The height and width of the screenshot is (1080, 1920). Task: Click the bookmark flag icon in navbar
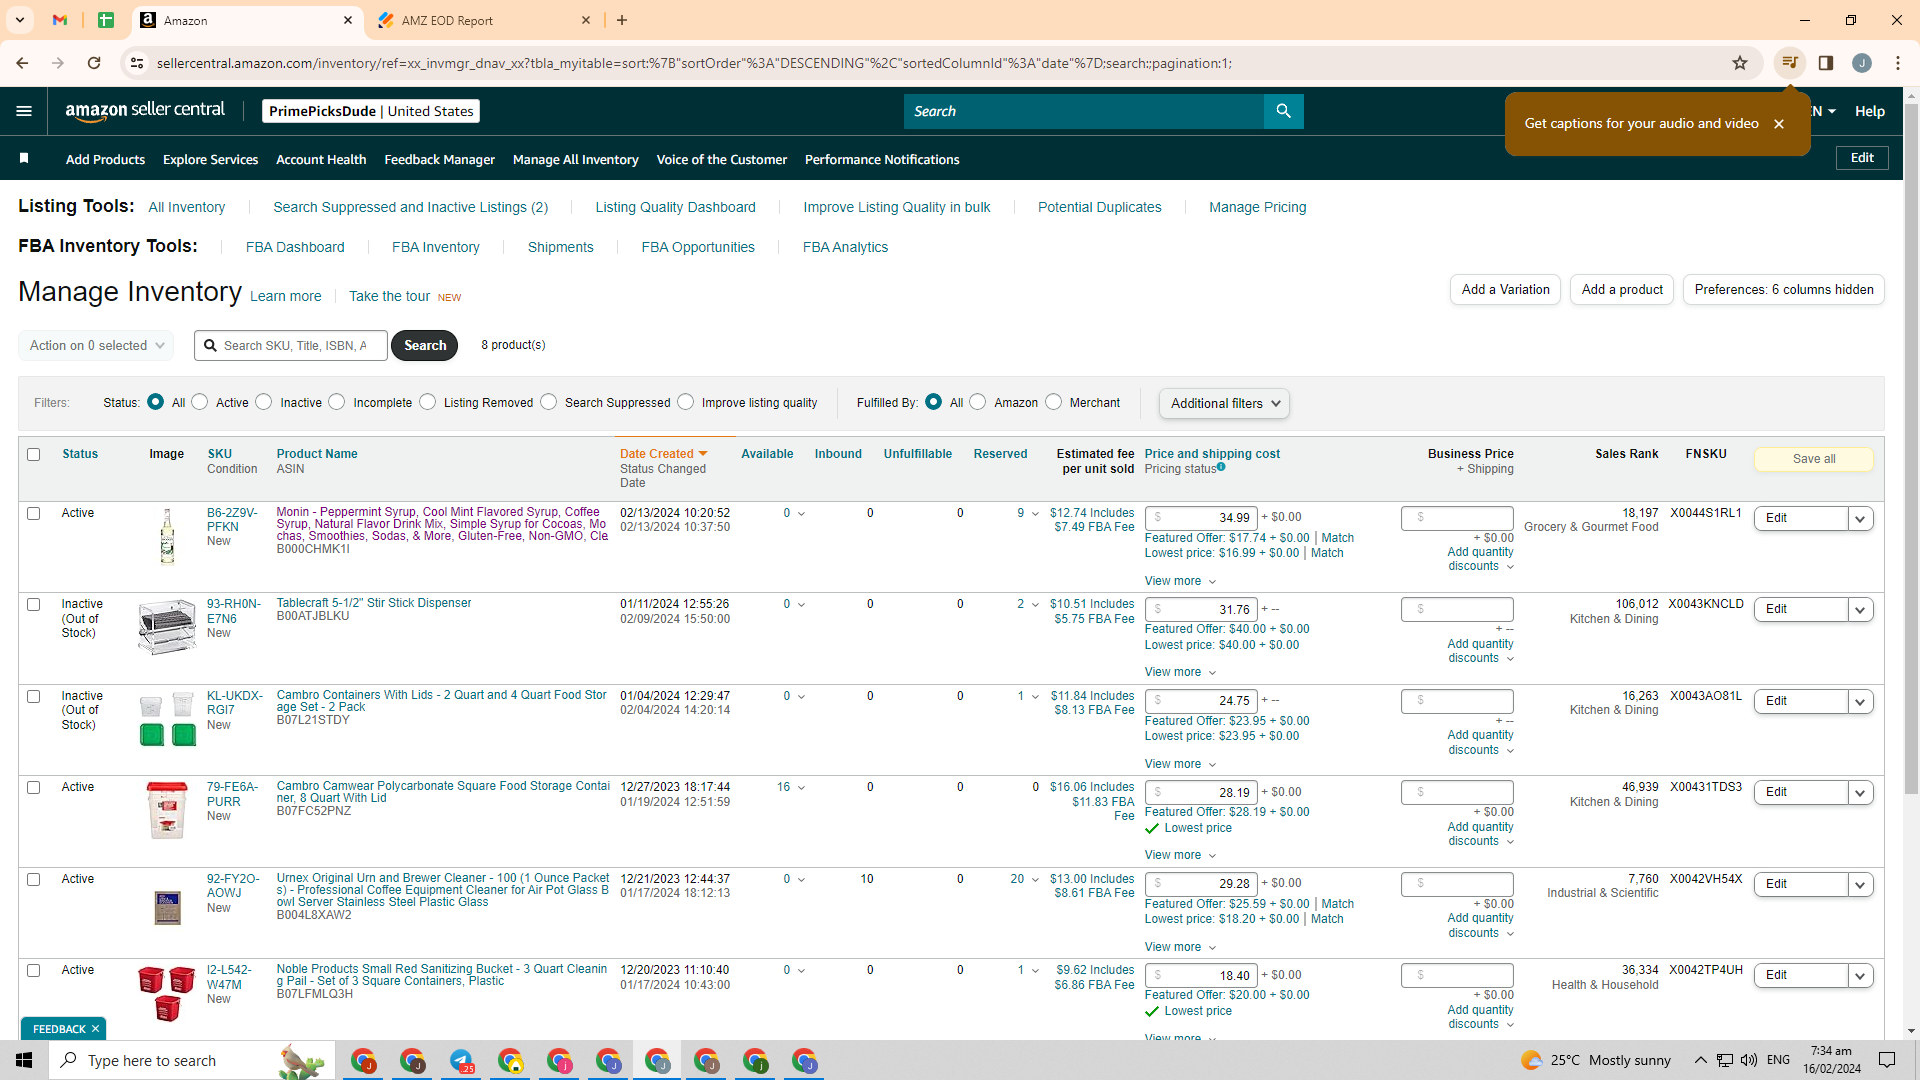pos(24,158)
